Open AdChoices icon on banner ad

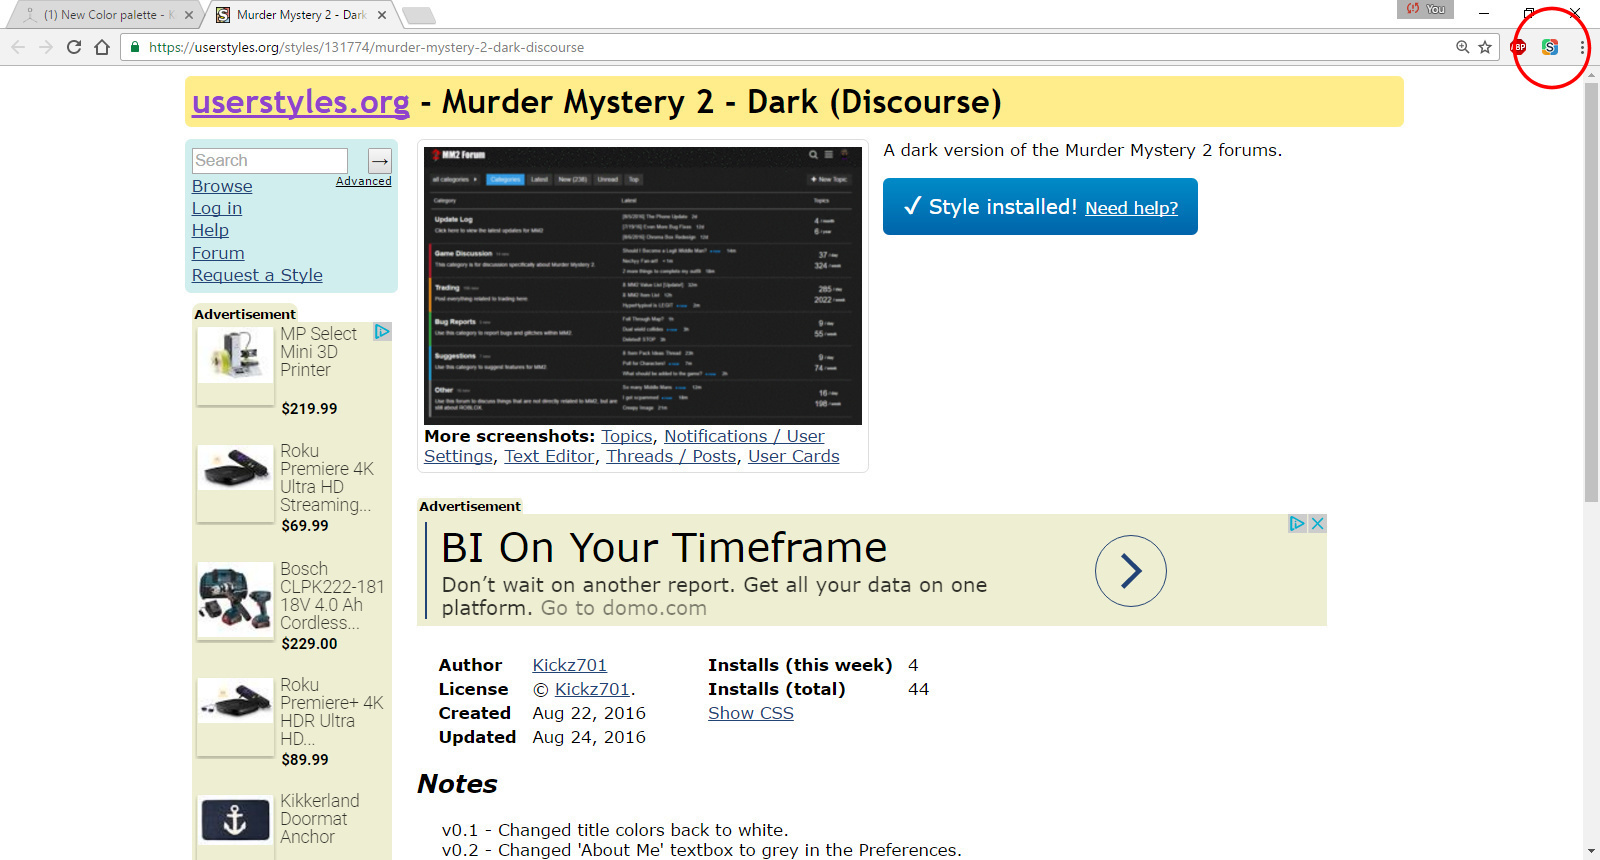(x=1297, y=523)
